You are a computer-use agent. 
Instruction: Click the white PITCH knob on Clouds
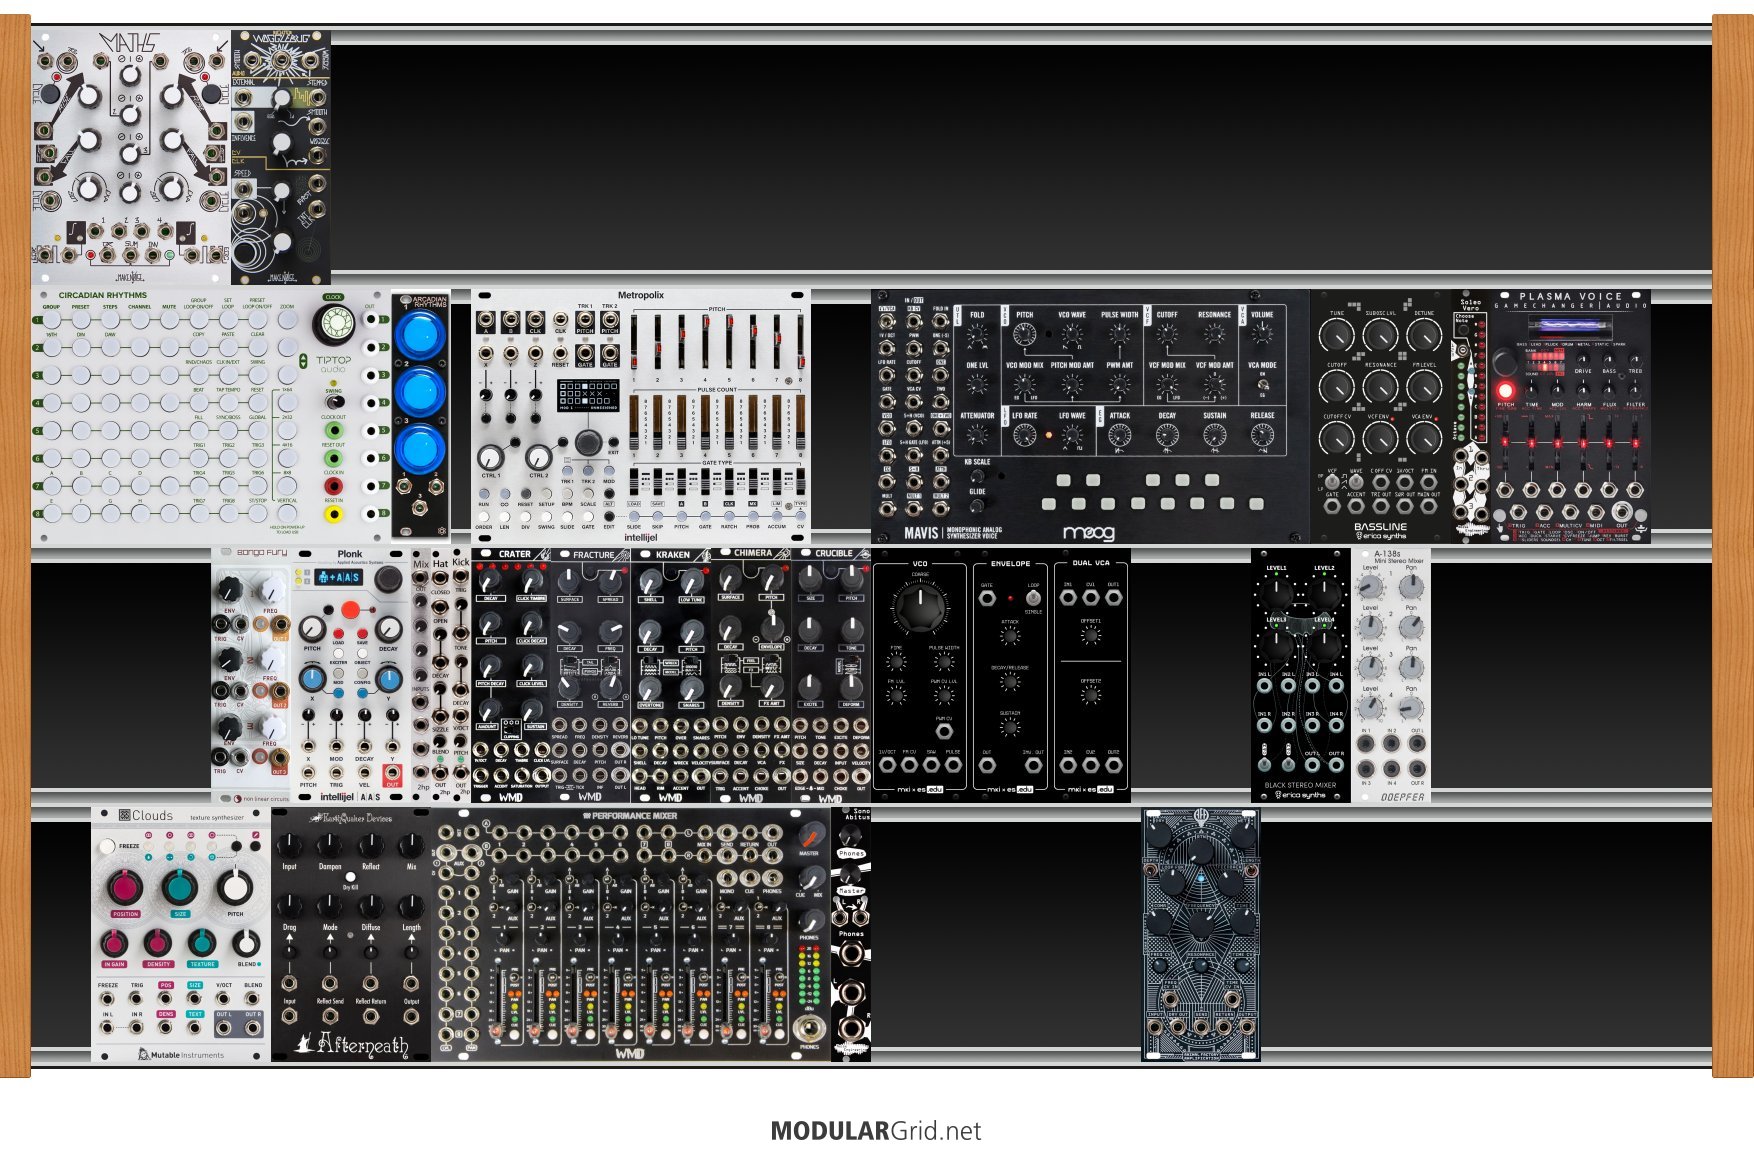235,887
